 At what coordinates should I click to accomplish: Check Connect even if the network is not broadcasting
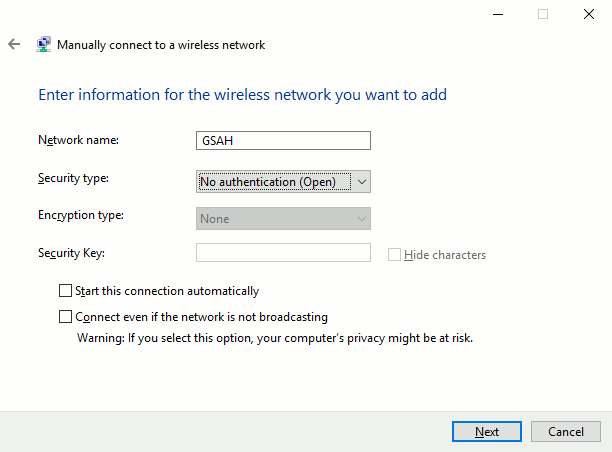click(x=66, y=317)
